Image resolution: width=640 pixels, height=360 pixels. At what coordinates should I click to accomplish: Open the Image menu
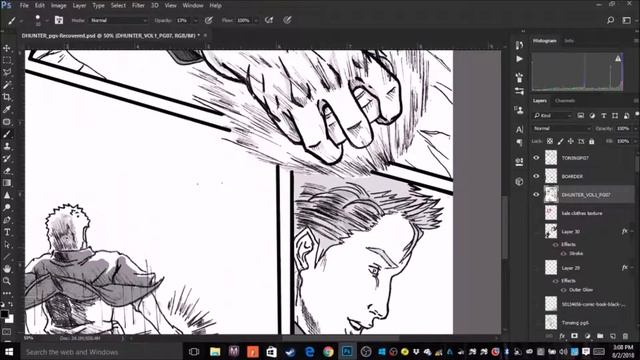click(x=58, y=6)
